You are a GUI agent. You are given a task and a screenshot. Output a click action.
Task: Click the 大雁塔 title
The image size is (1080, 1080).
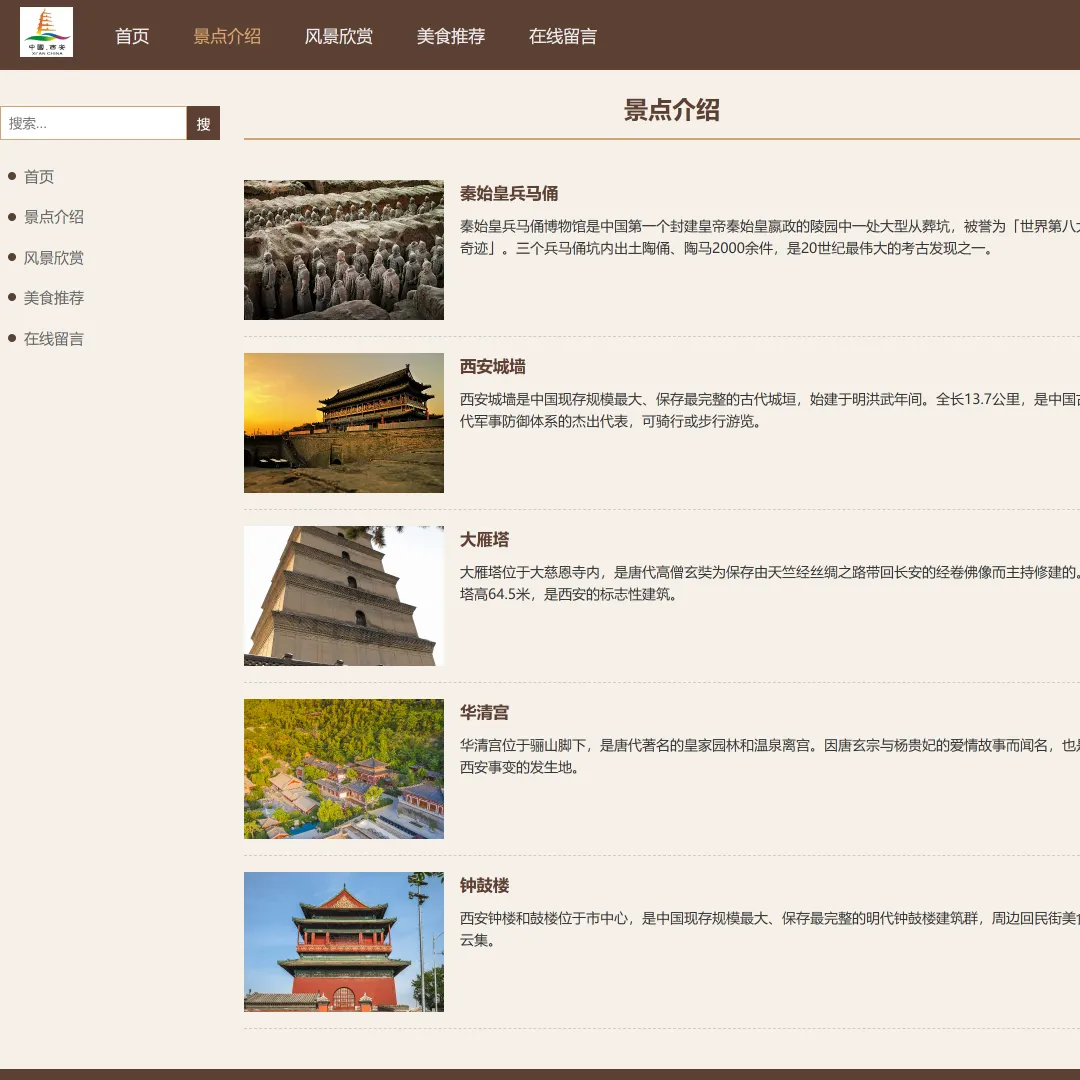pos(484,539)
